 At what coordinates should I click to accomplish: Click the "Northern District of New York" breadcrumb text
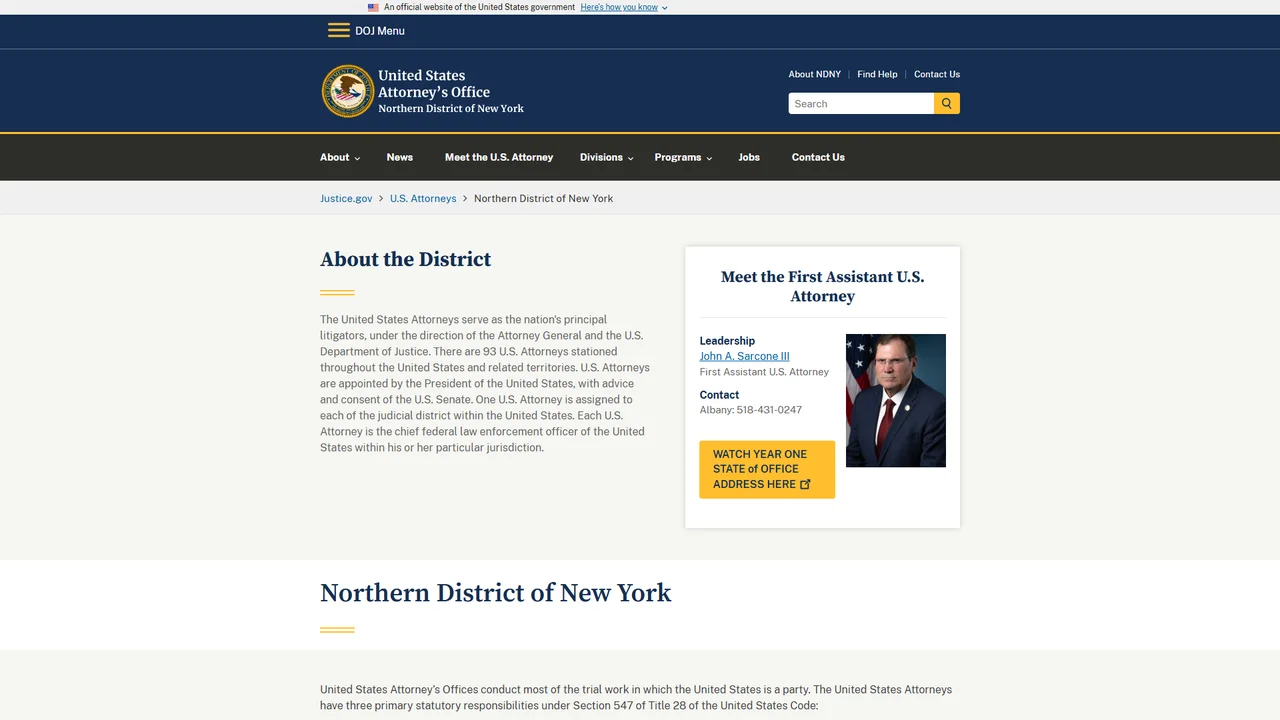tap(544, 198)
